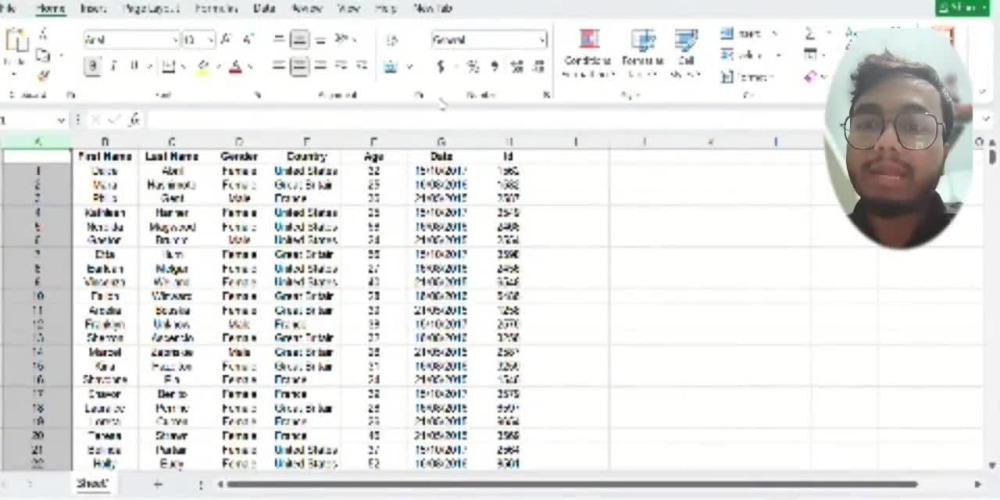
Task: Click the Fill down icon in Editing
Action: click(x=809, y=55)
